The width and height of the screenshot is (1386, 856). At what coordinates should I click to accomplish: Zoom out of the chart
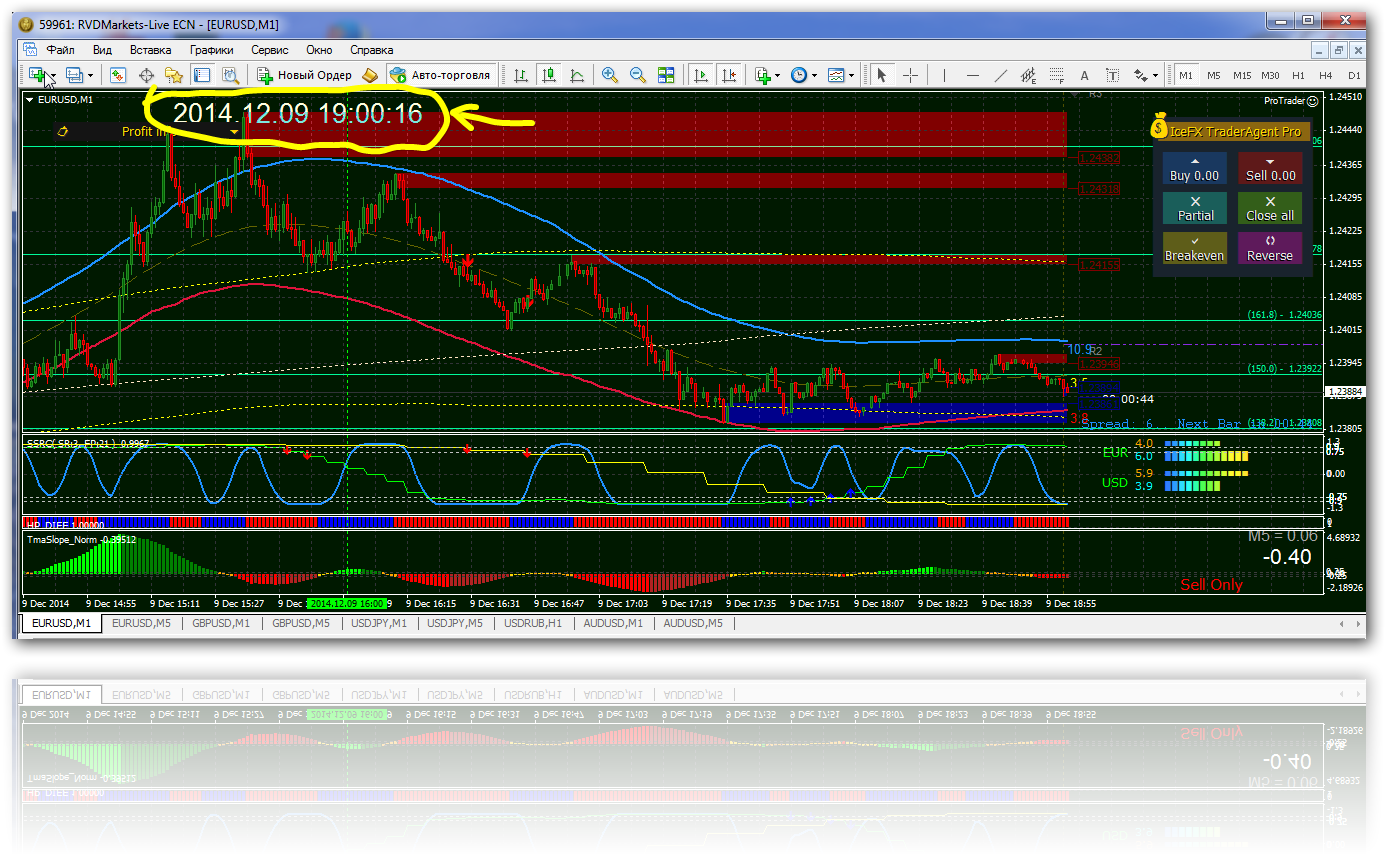pos(637,75)
